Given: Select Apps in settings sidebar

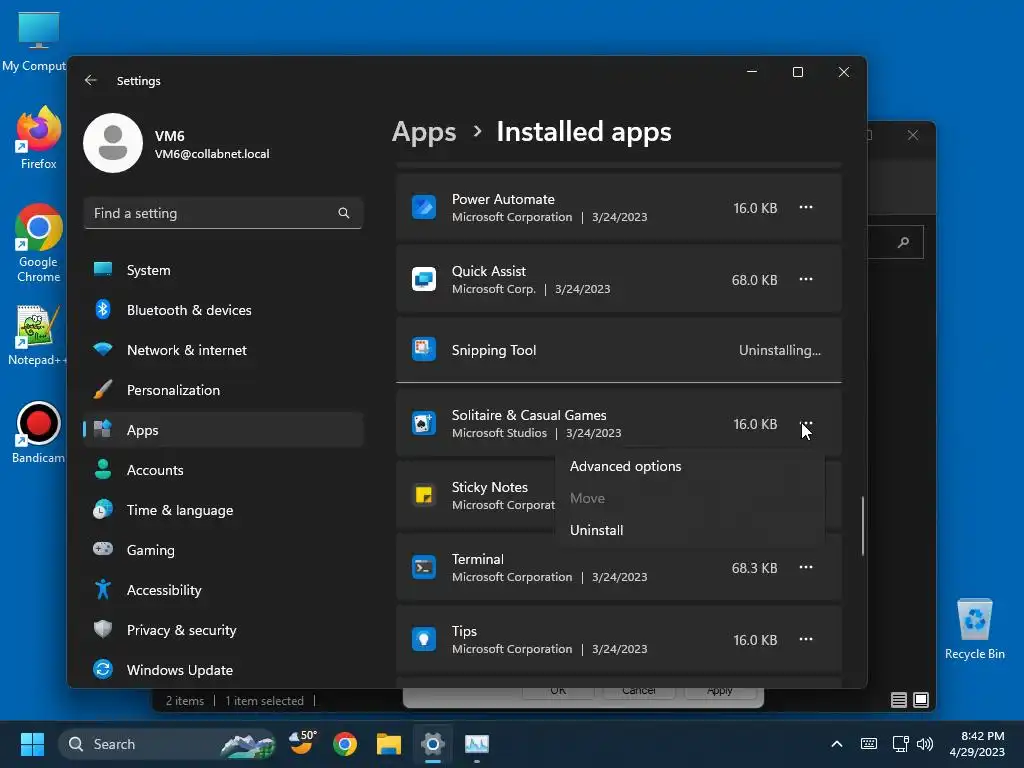Looking at the screenshot, I should (x=223, y=430).
